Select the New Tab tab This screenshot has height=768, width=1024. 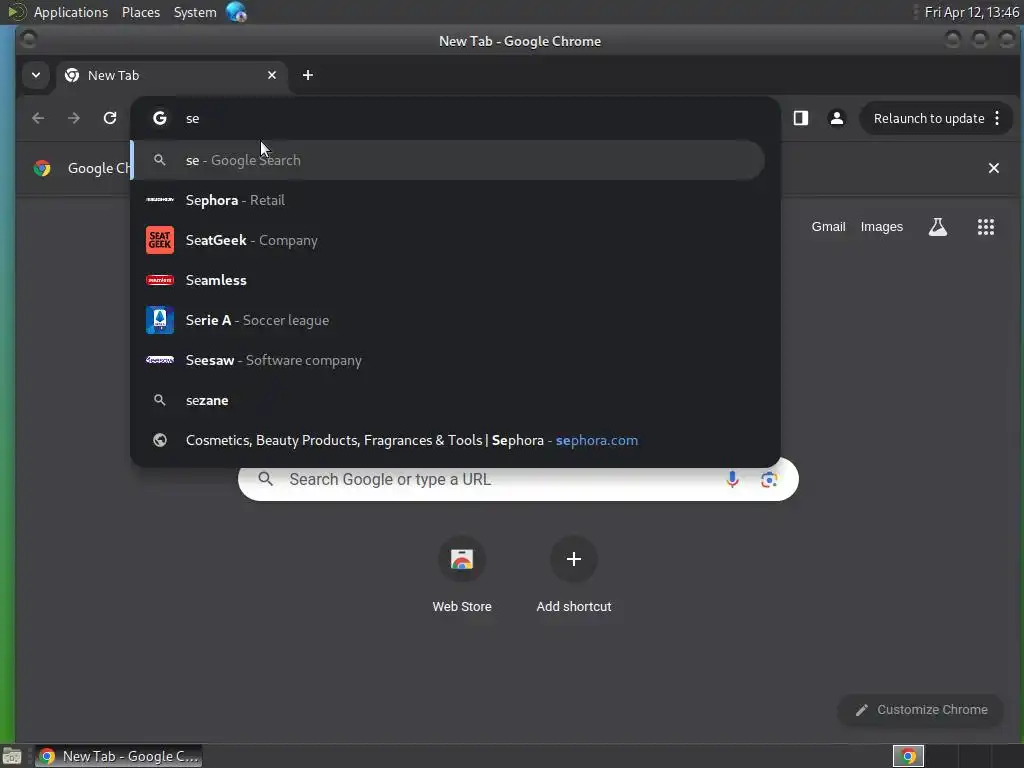pyautogui.click(x=170, y=75)
